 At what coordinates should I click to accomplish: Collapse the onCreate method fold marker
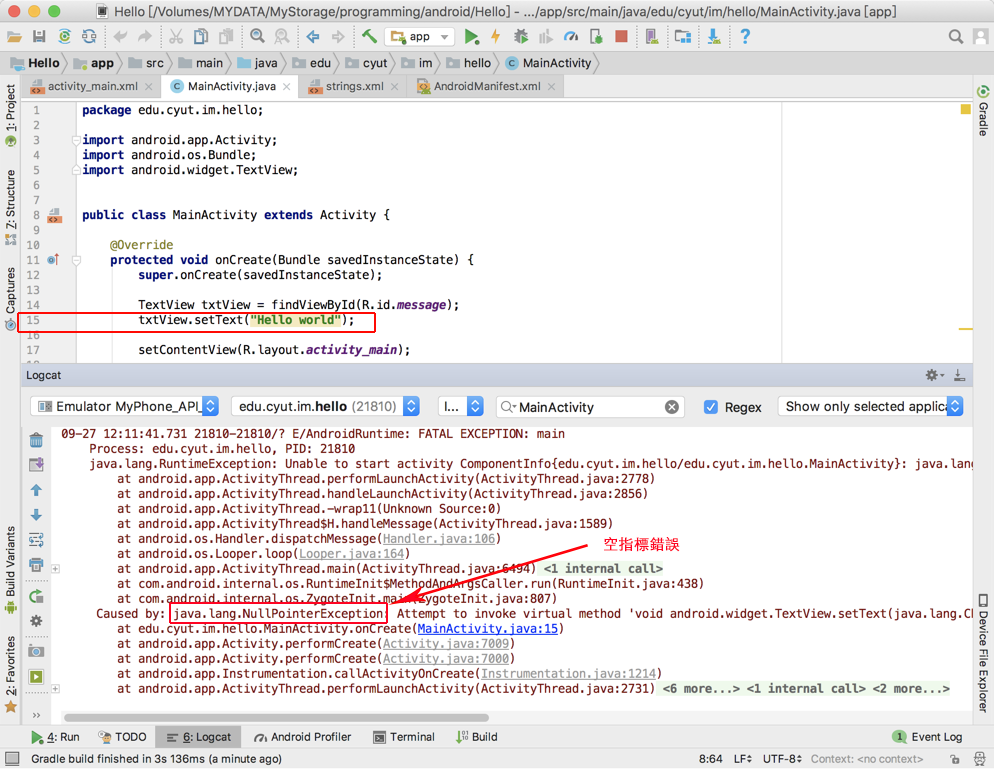point(76,260)
